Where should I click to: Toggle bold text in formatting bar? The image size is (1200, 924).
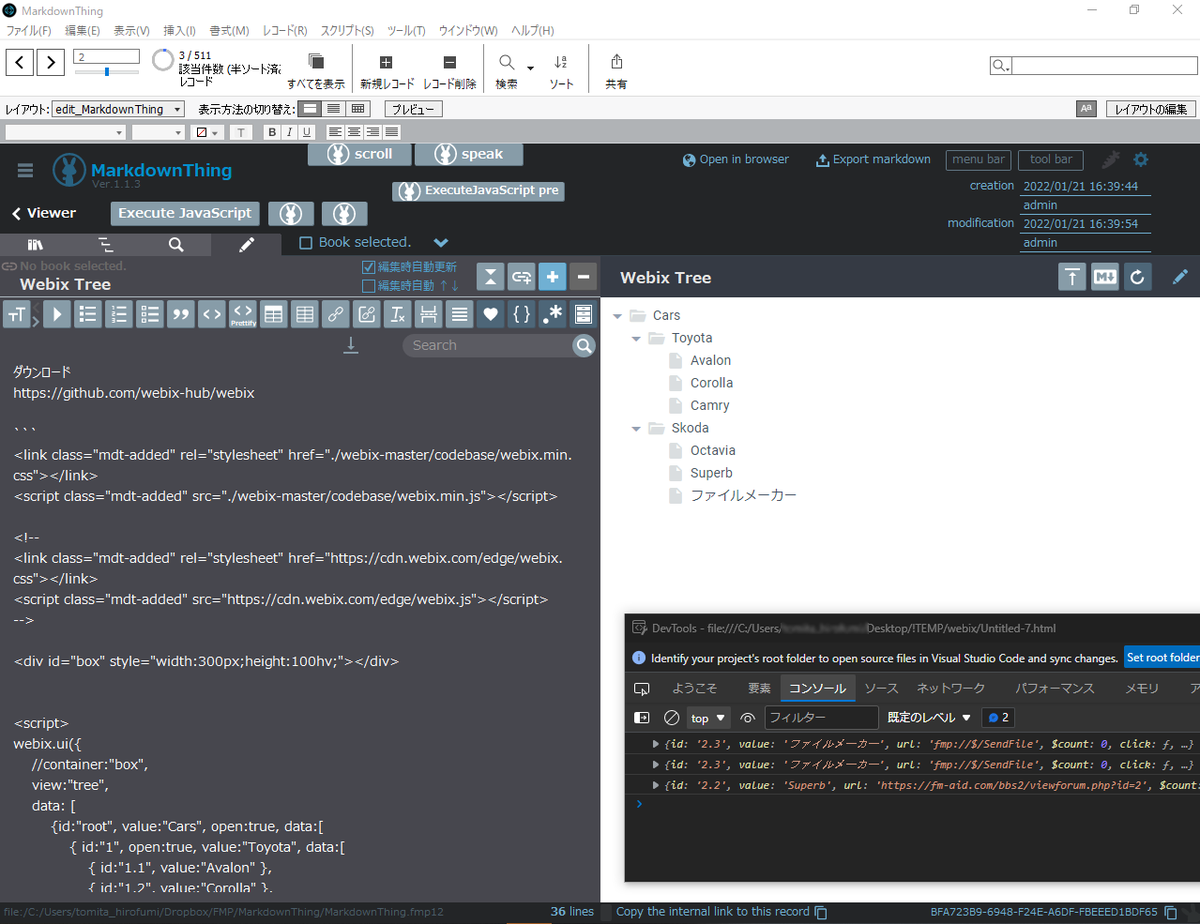[x=272, y=132]
